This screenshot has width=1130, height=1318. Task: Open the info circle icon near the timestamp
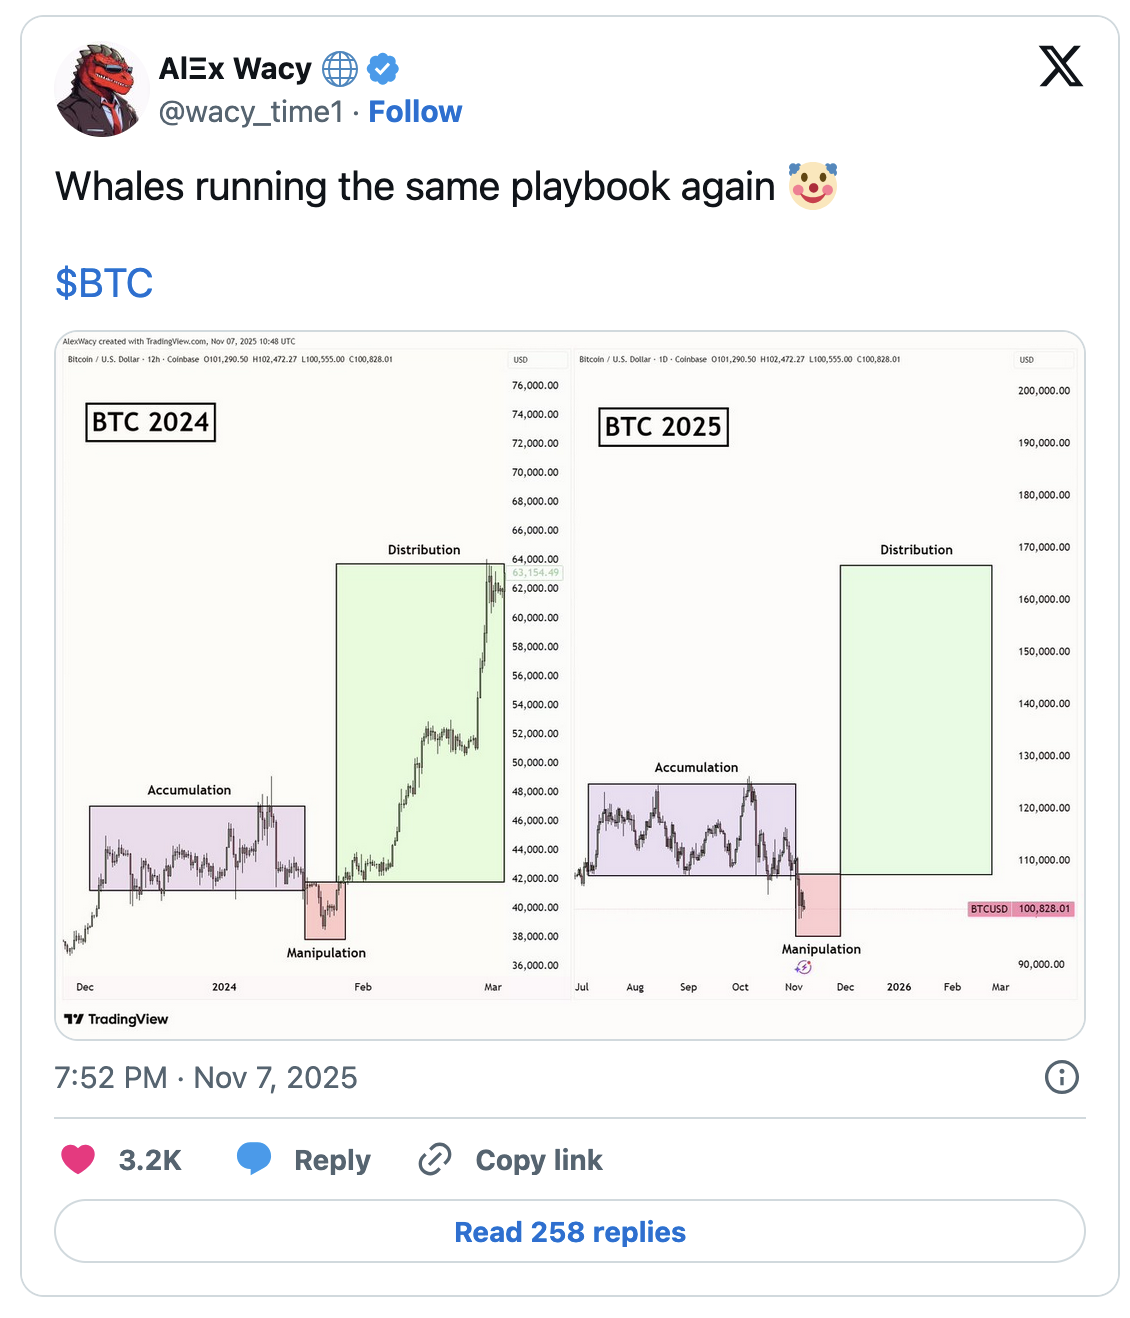point(1062,1077)
